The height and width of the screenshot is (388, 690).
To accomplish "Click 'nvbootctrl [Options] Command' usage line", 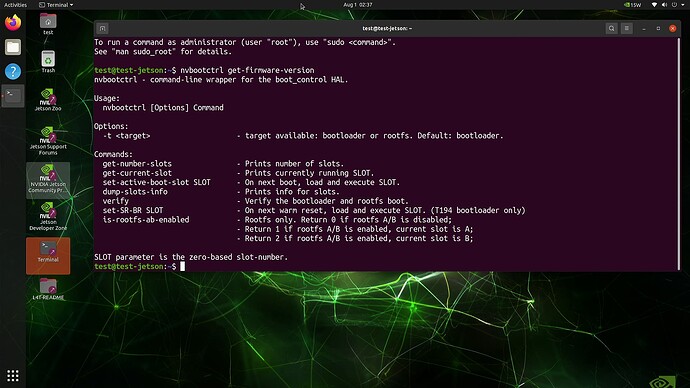I will 163,108.
